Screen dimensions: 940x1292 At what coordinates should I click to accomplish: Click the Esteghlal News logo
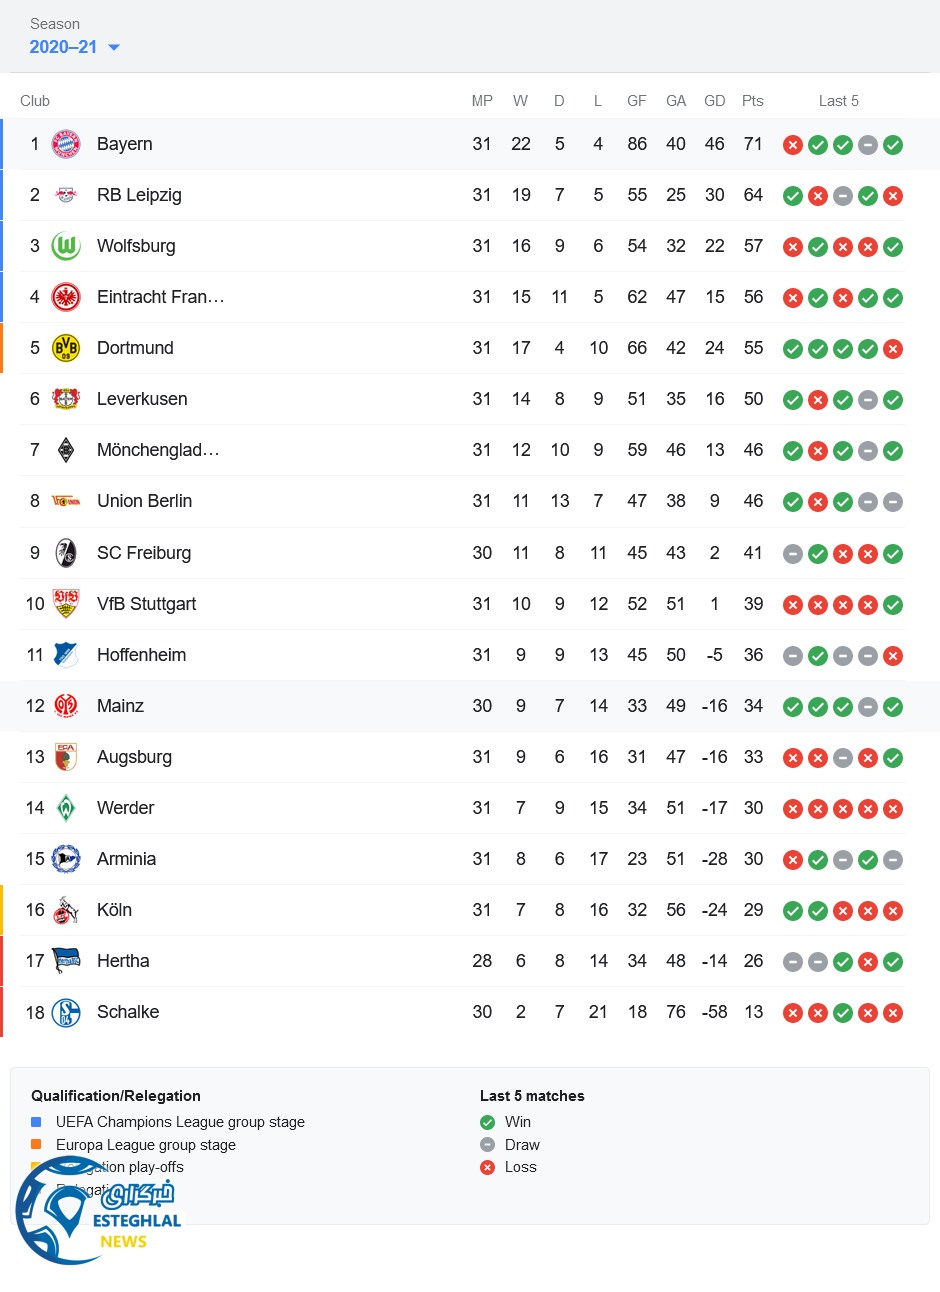pyautogui.click(x=98, y=1212)
